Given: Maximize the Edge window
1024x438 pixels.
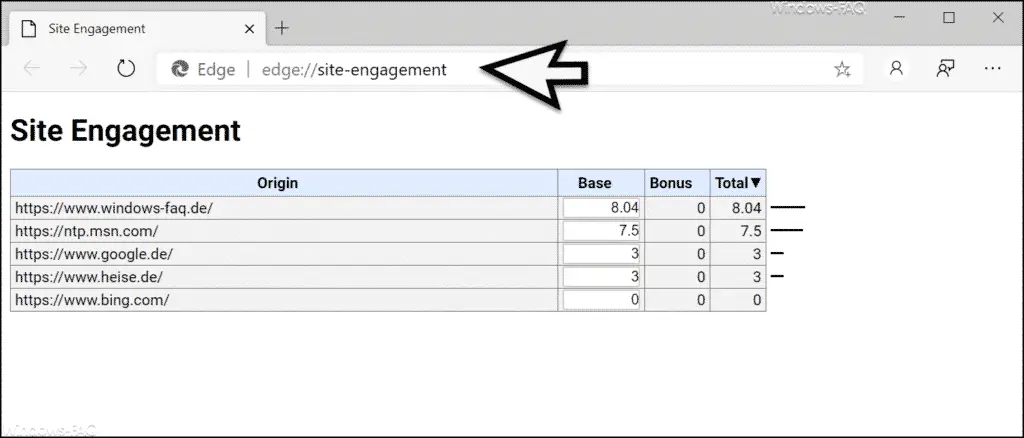Looking at the screenshot, I should point(949,18).
